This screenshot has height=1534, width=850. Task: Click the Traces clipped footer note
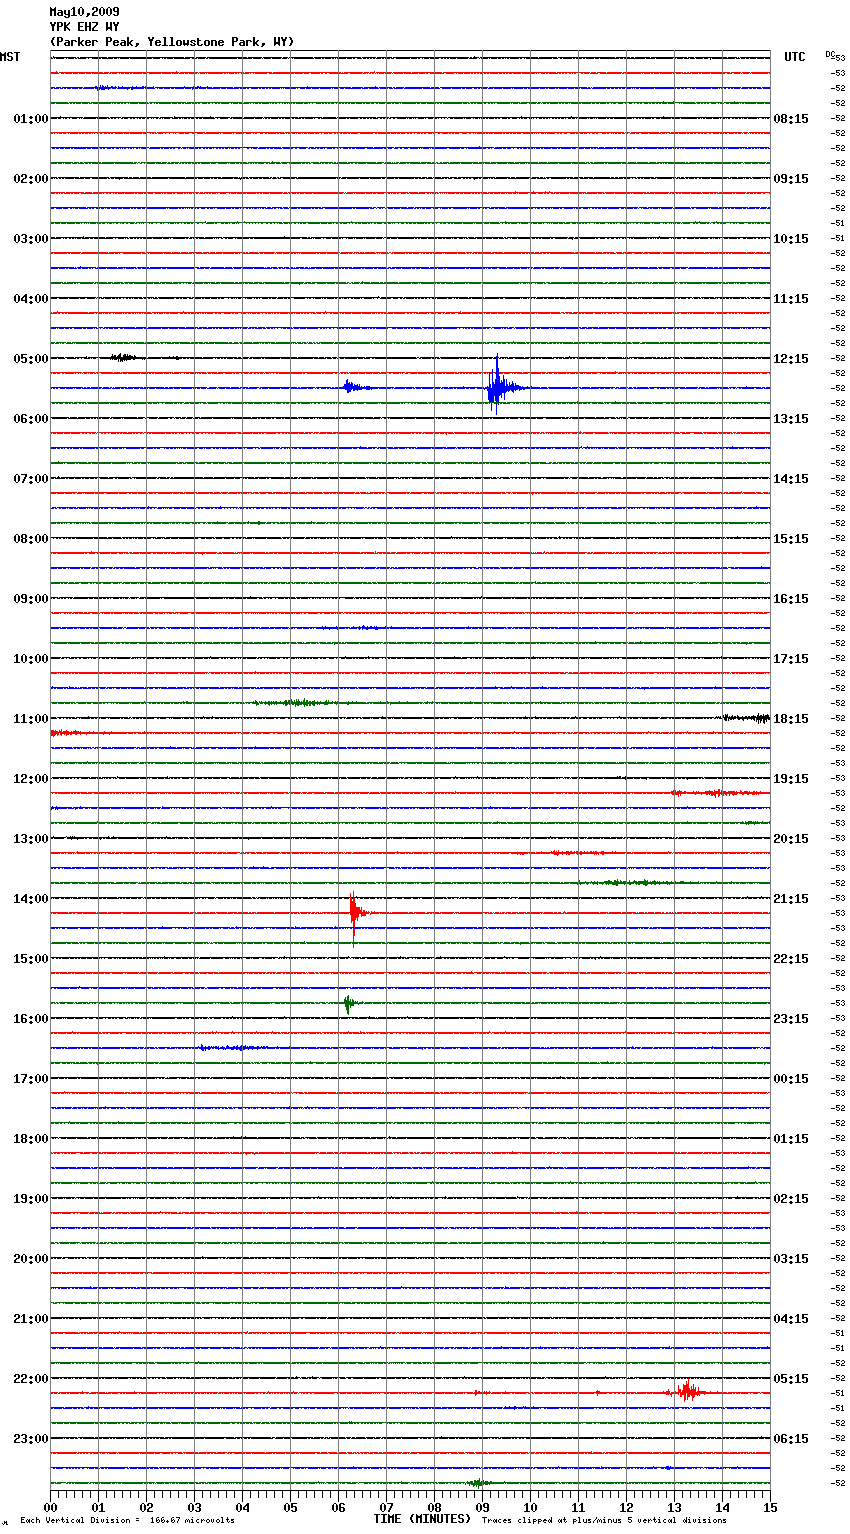click(x=605, y=1521)
